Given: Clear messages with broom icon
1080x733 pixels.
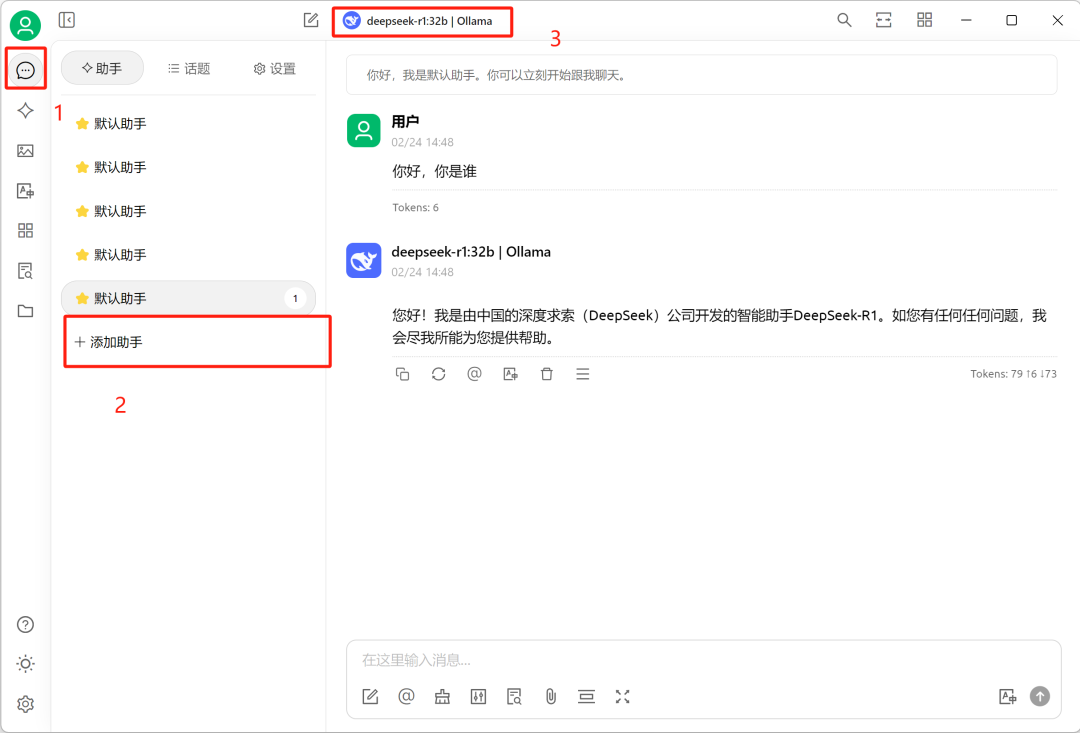Looking at the screenshot, I should 442,696.
